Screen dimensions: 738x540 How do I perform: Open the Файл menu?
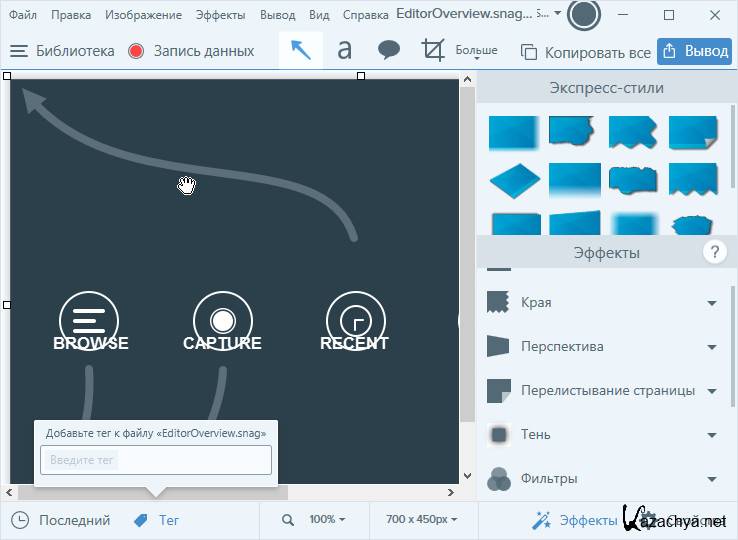click(23, 15)
